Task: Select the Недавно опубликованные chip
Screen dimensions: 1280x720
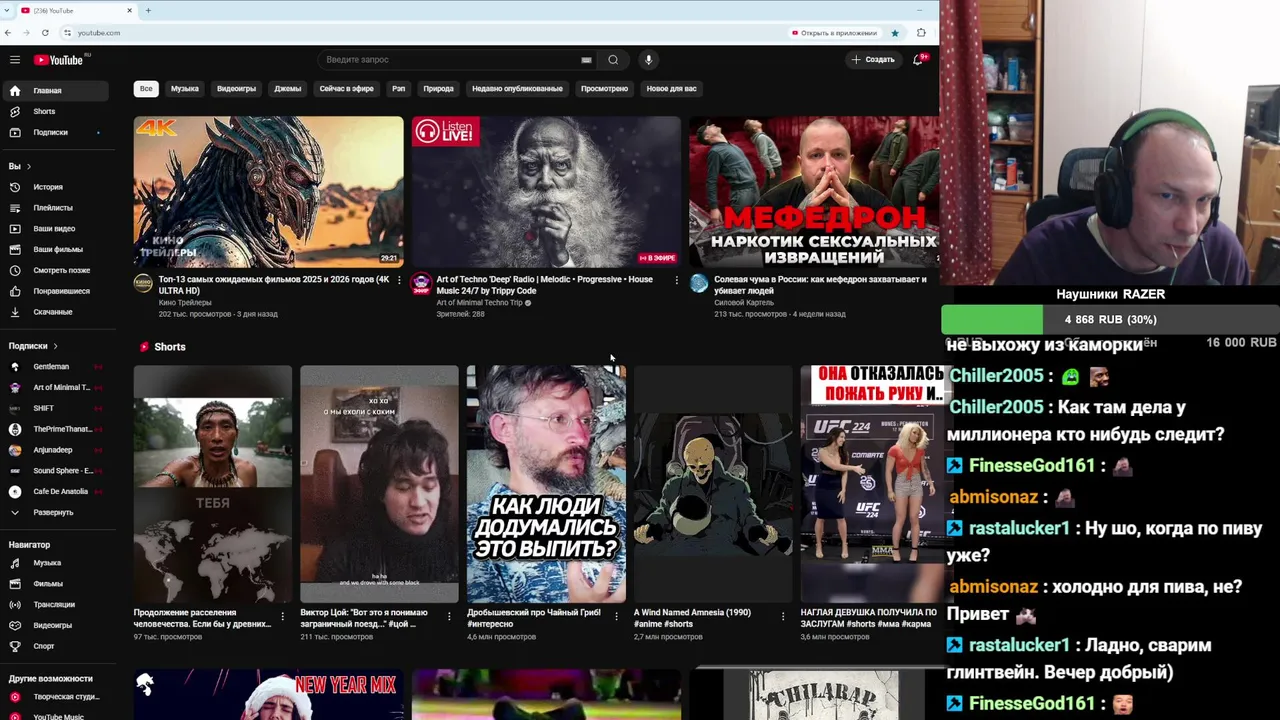Action: pyautogui.click(x=517, y=89)
